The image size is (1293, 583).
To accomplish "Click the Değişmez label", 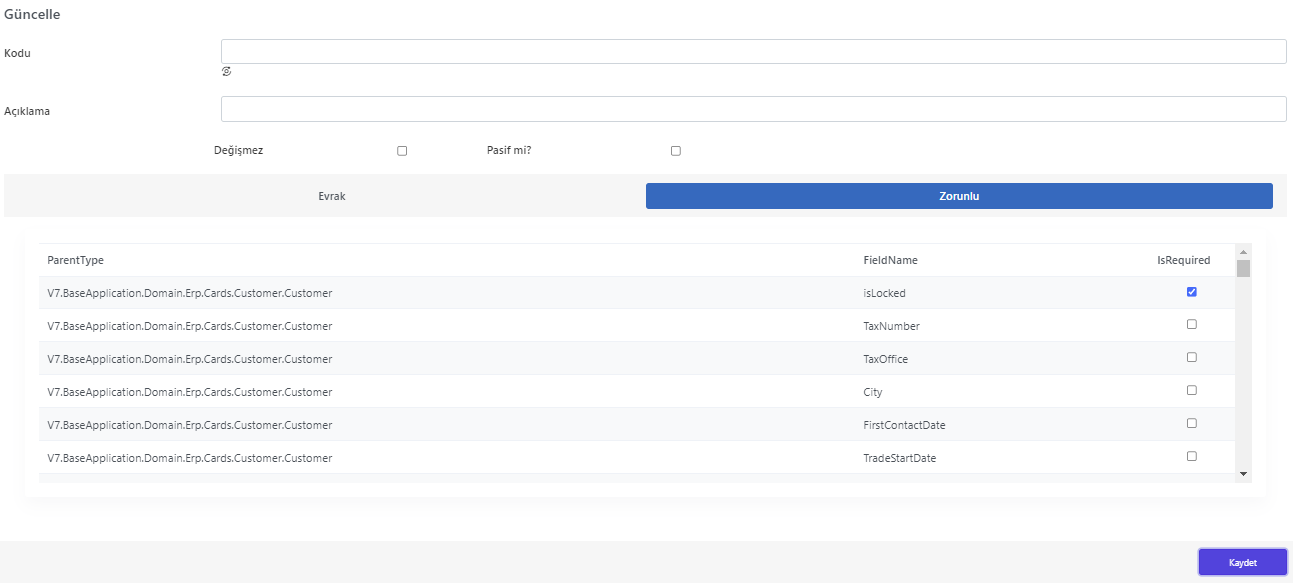I will [239, 150].
